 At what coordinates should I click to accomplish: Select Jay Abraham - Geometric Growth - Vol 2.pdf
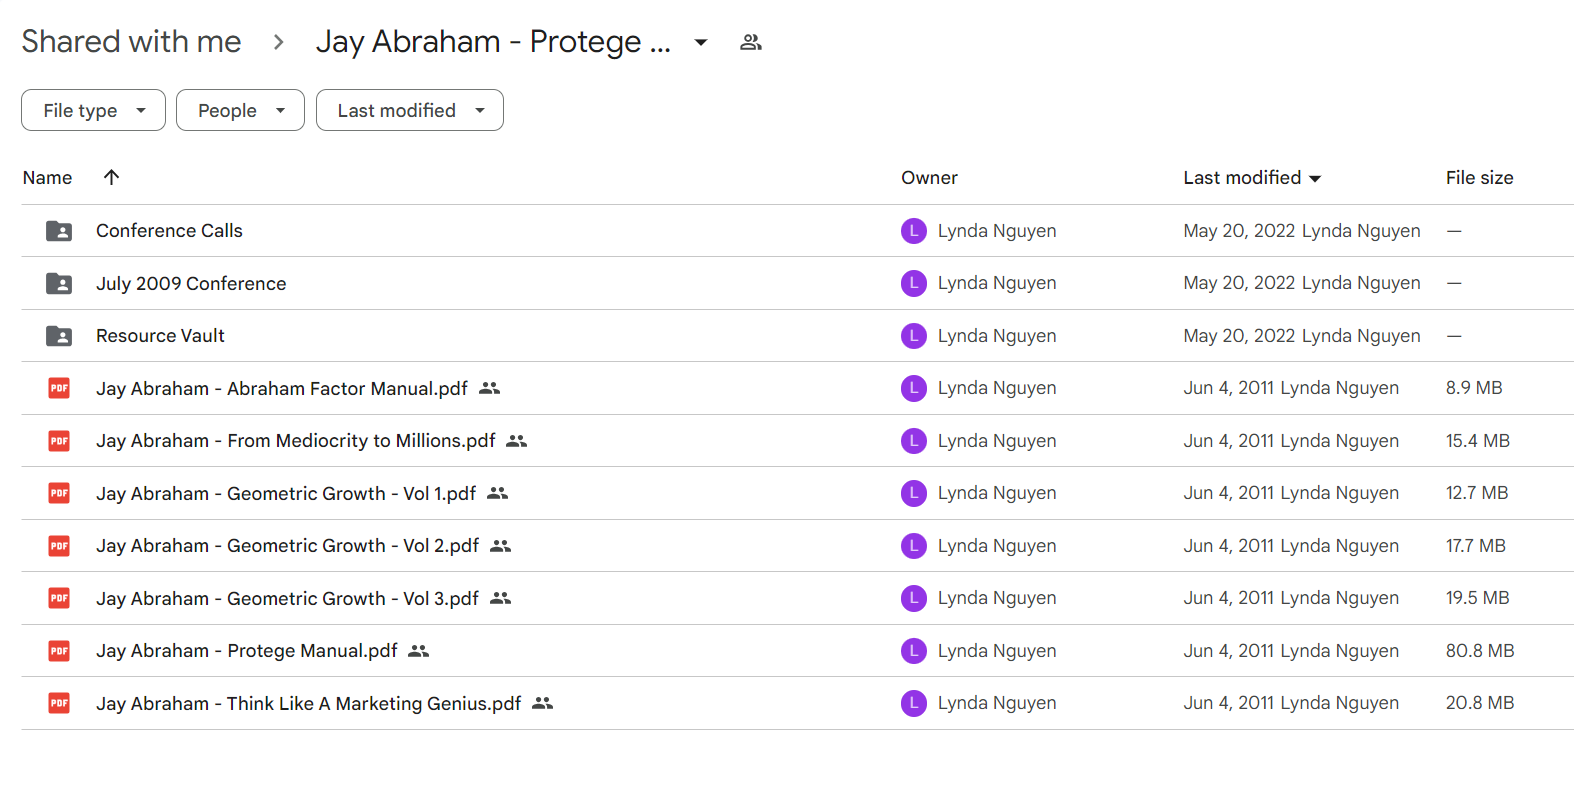[288, 546]
